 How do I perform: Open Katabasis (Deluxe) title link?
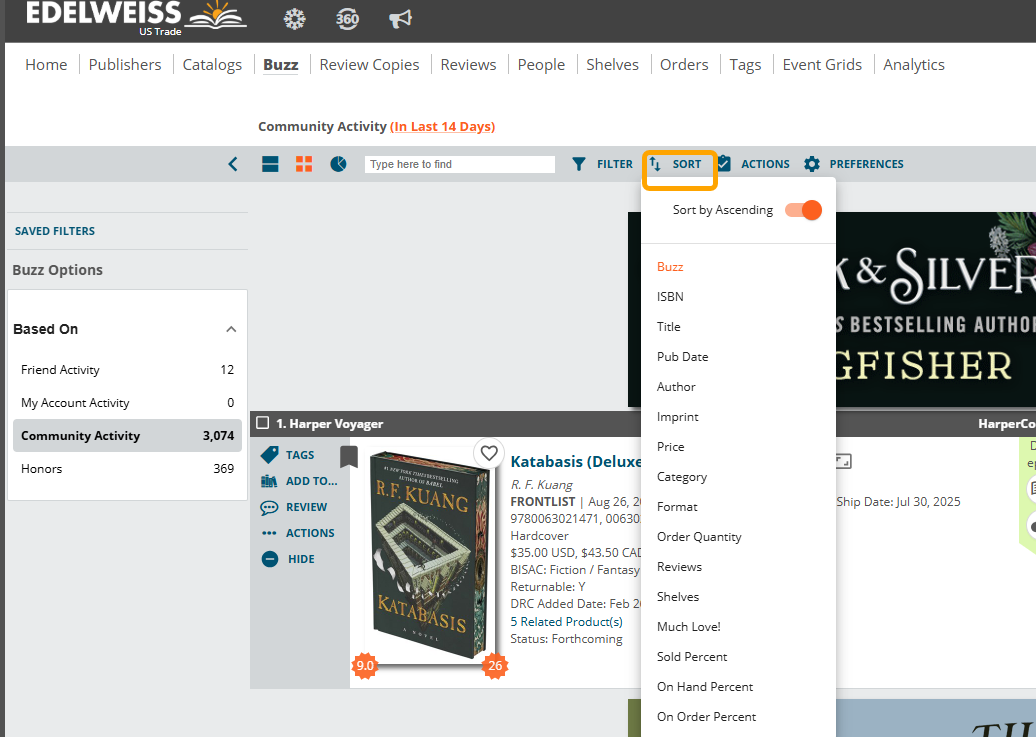click(x=575, y=461)
